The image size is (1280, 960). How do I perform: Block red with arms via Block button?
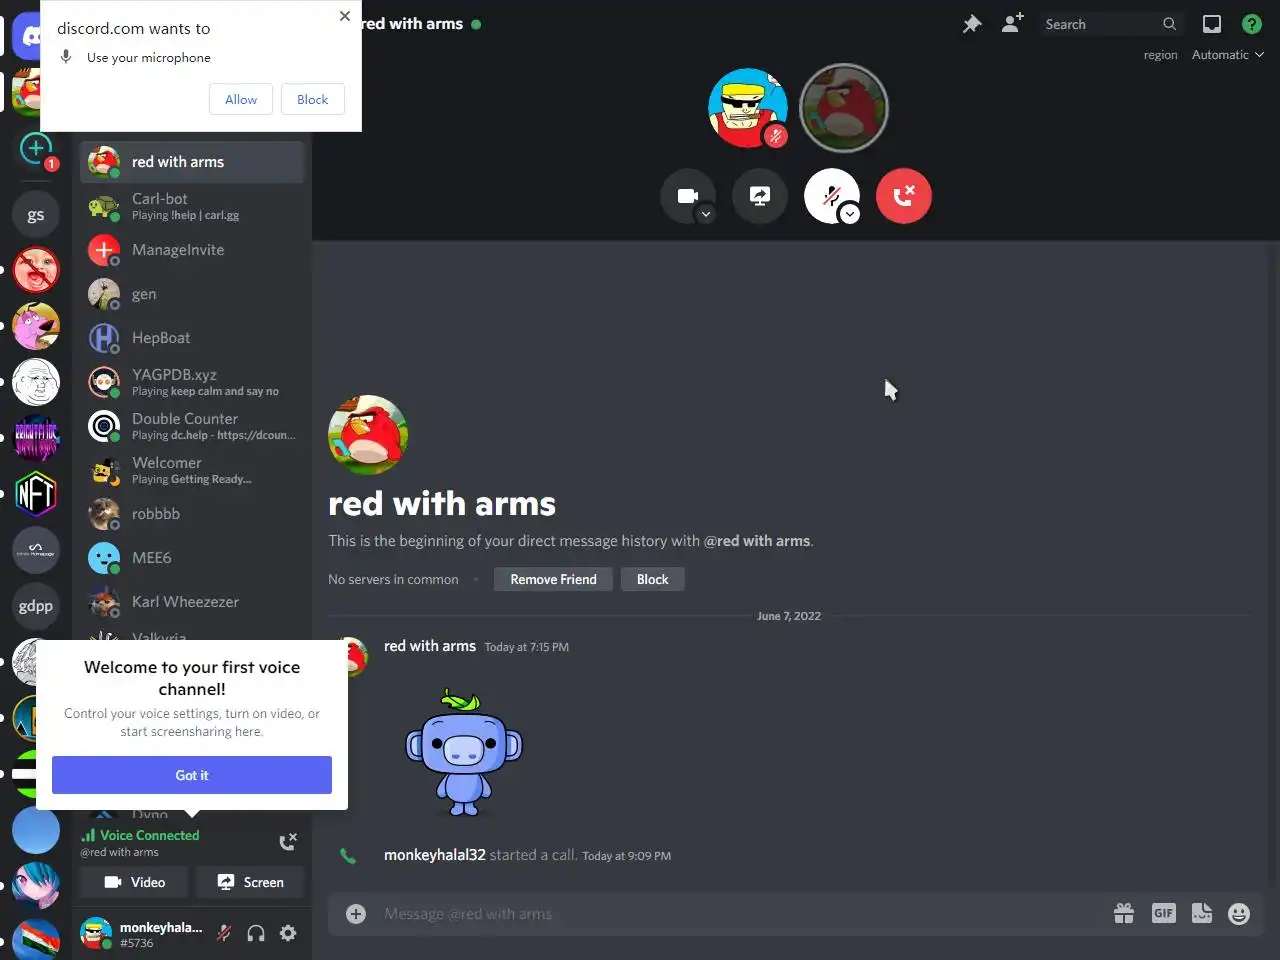(653, 579)
